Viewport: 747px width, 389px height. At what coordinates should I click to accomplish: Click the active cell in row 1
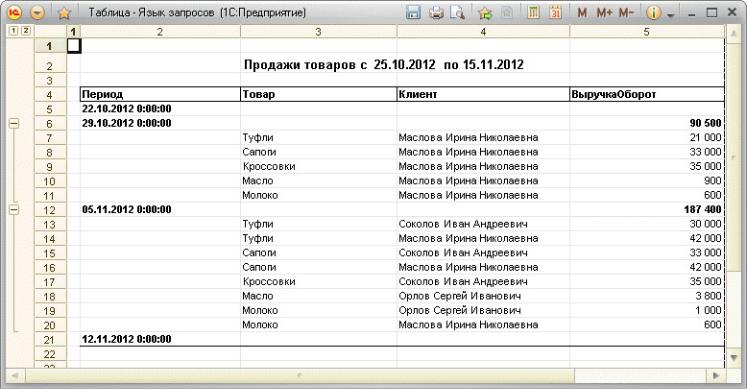coord(74,46)
